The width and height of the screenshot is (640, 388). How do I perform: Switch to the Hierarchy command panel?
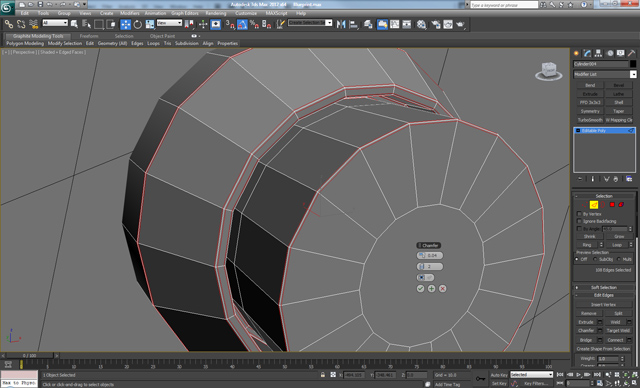tap(598, 53)
